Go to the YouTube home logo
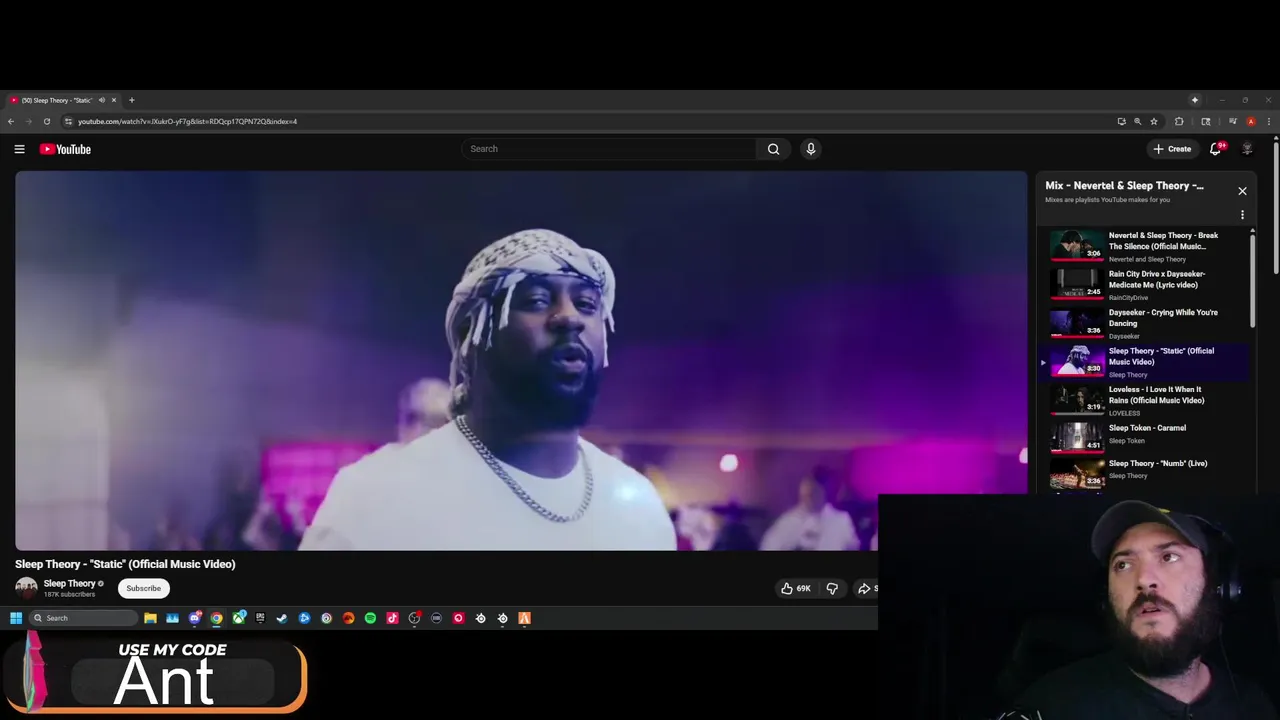This screenshot has width=1280, height=720. pos(65,149)
